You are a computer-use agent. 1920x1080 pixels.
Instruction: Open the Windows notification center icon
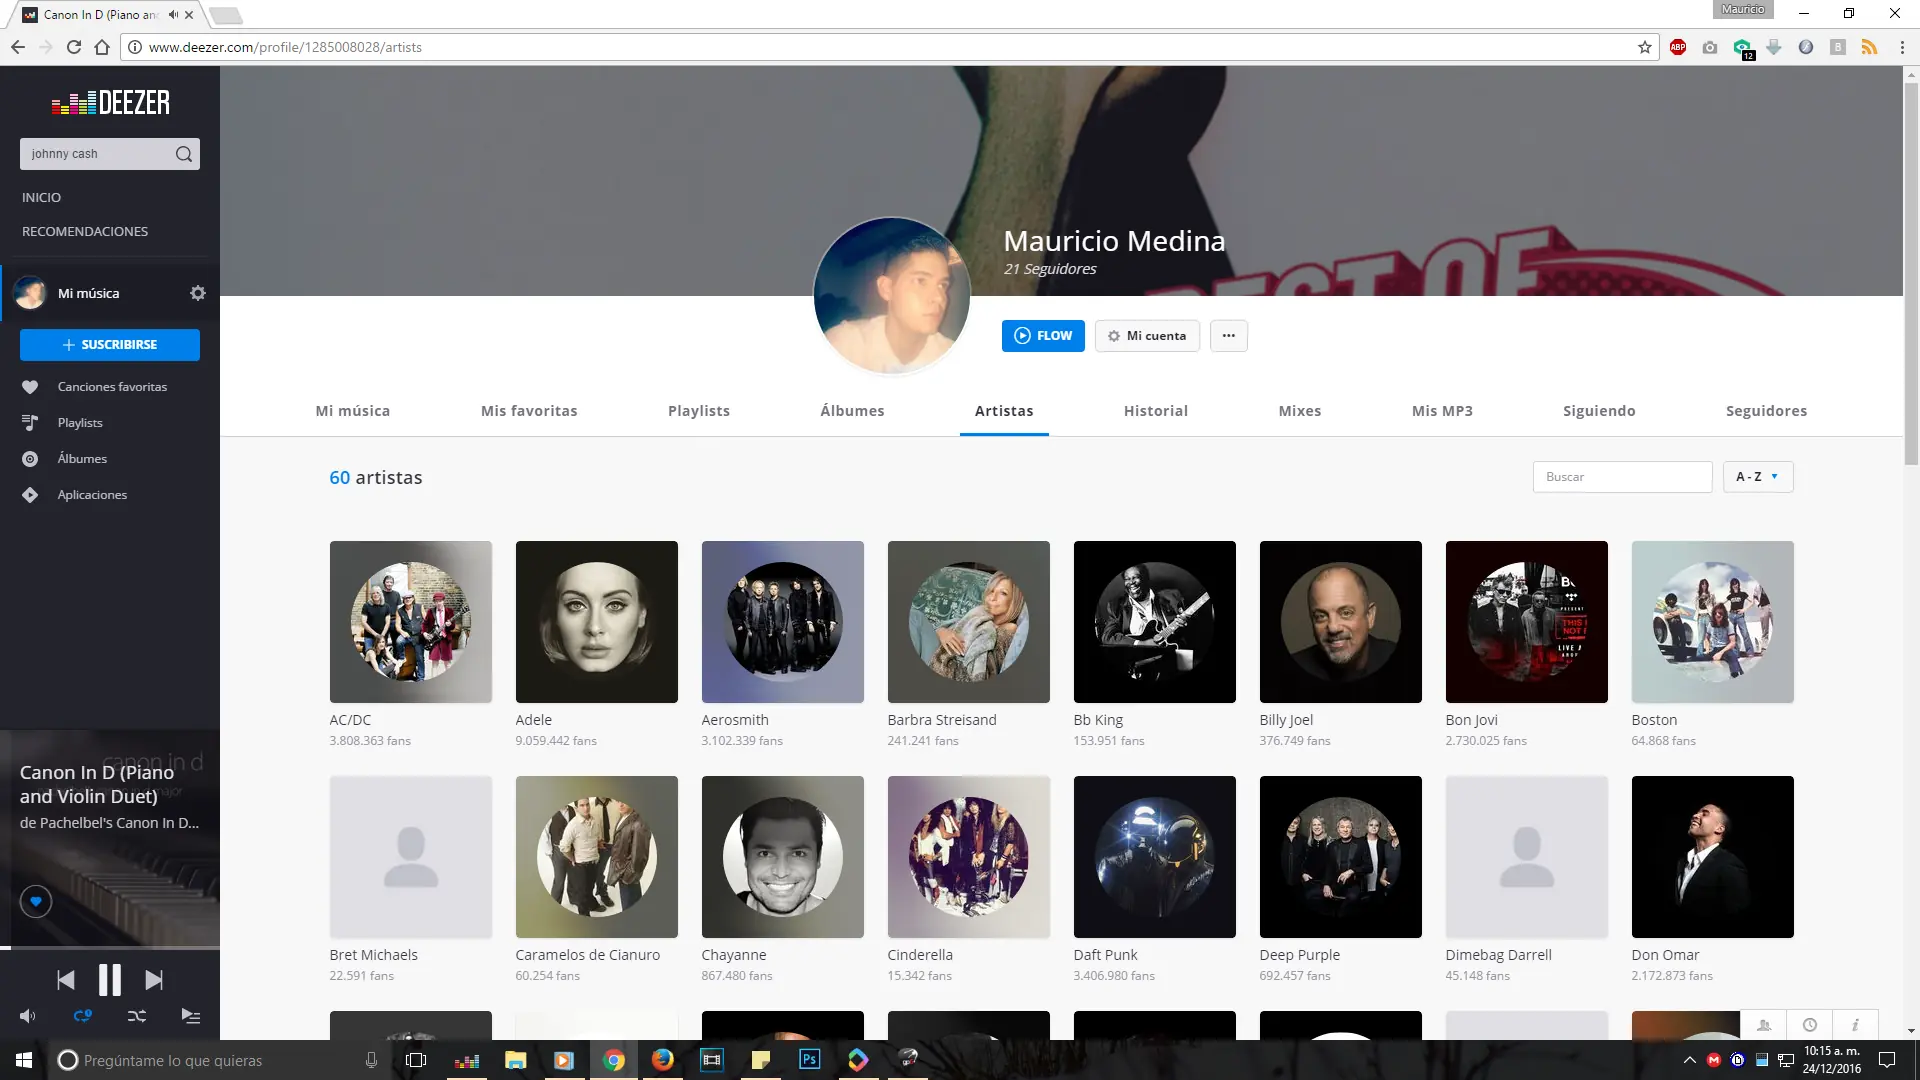coord(1887,1060)
